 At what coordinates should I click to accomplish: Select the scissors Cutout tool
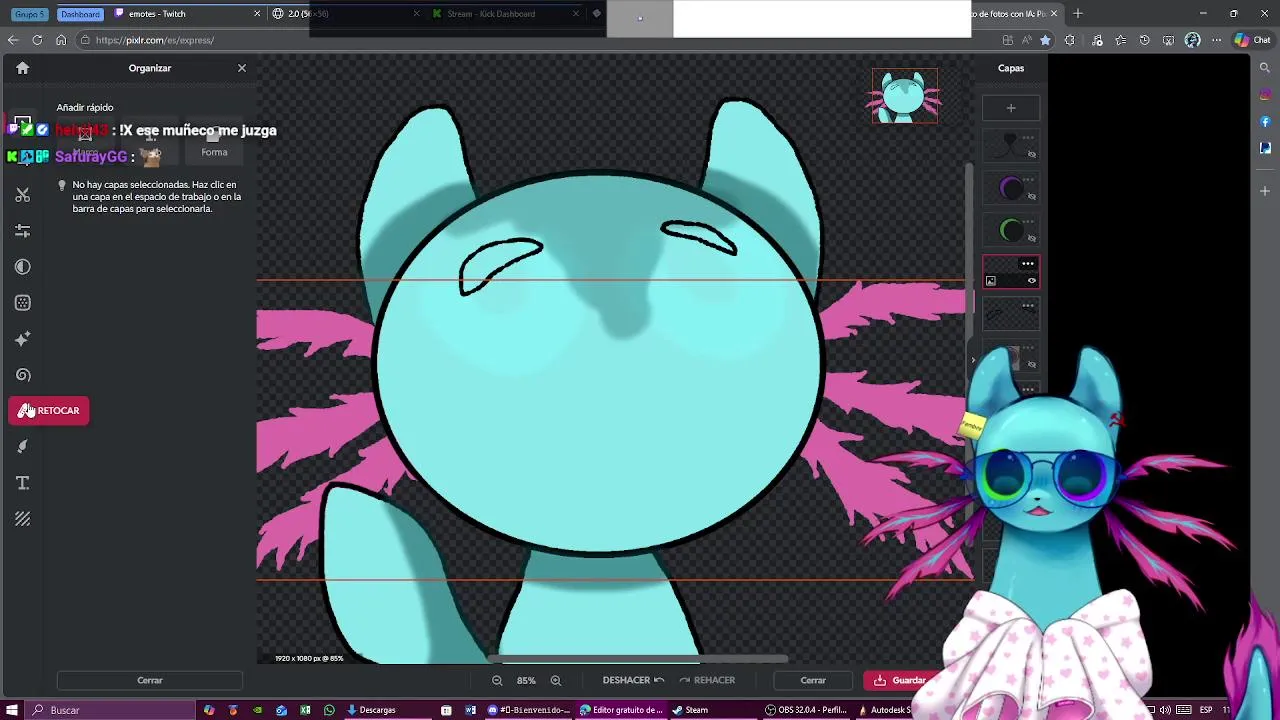(23, 195)
